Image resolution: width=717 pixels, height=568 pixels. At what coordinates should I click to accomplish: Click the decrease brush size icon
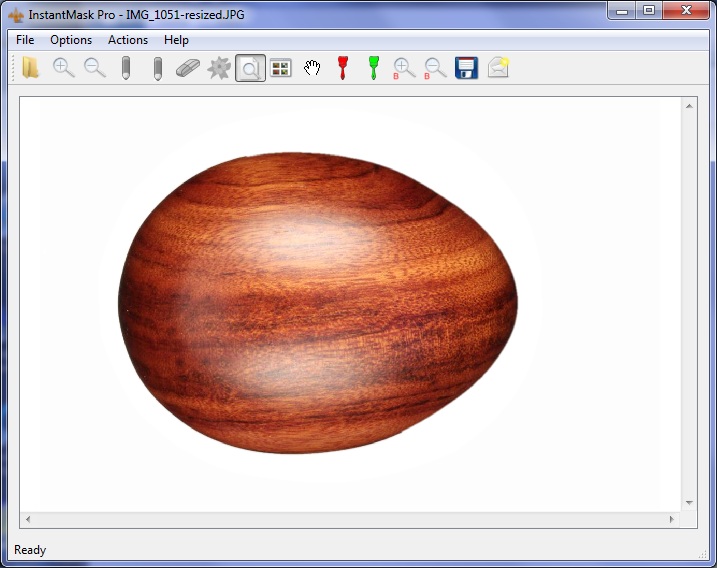pyautogui.click(x=435, y=68)
